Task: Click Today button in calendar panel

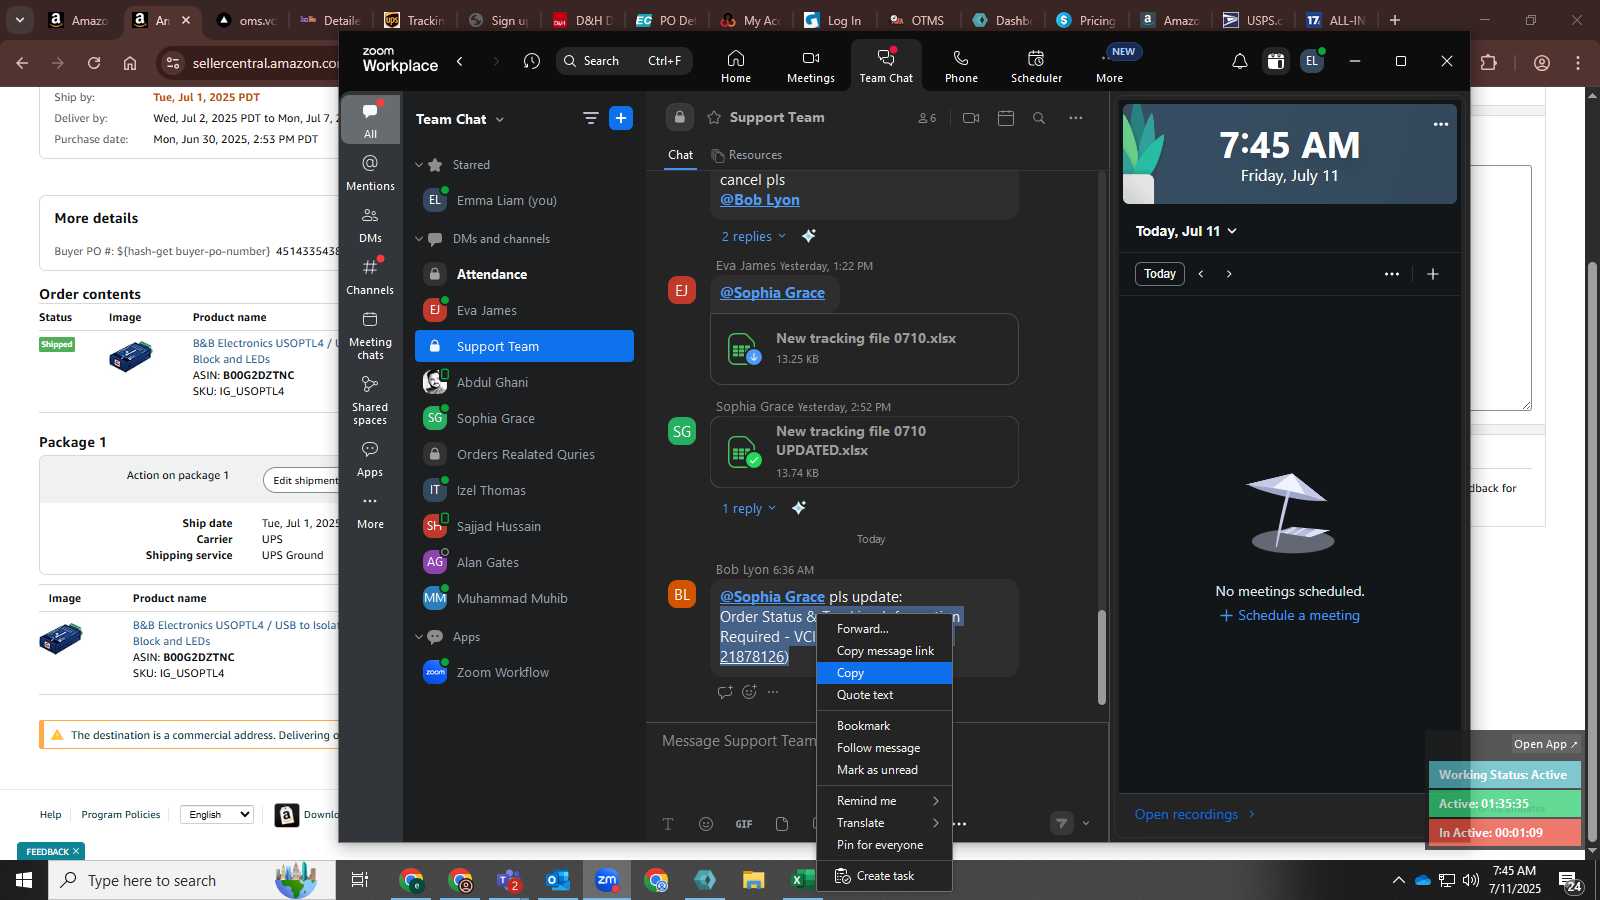Action: [1160, 274]
